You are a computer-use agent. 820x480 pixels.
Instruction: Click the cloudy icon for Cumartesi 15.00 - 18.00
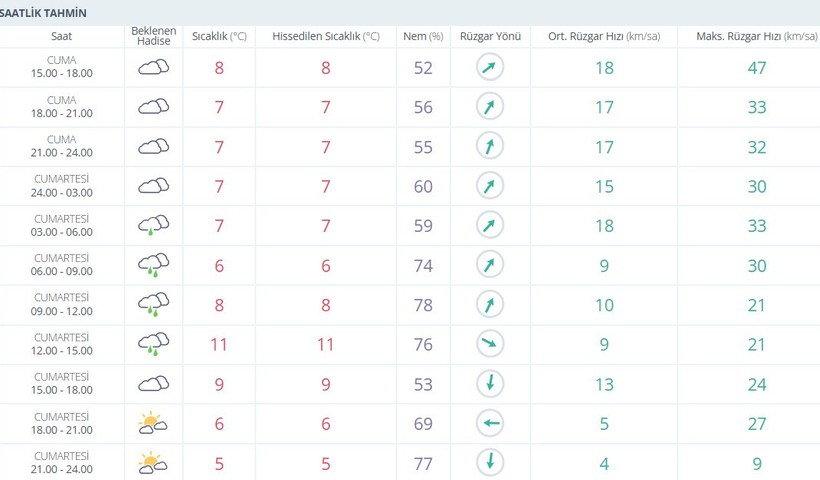click(x=154, y=384)
